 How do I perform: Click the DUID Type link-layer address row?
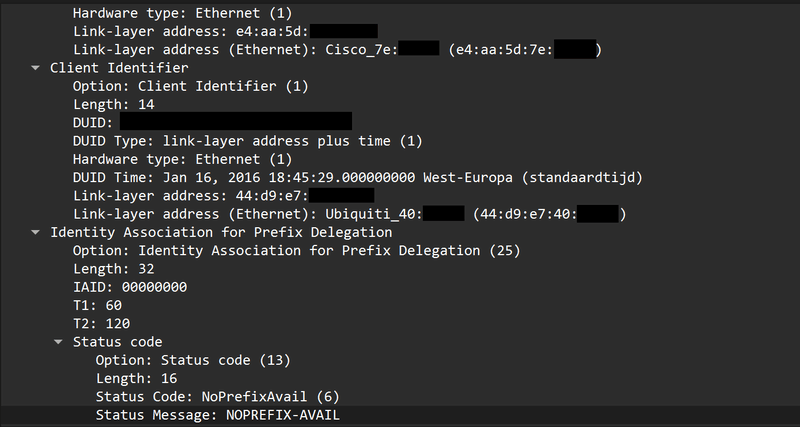coord(248,140)
